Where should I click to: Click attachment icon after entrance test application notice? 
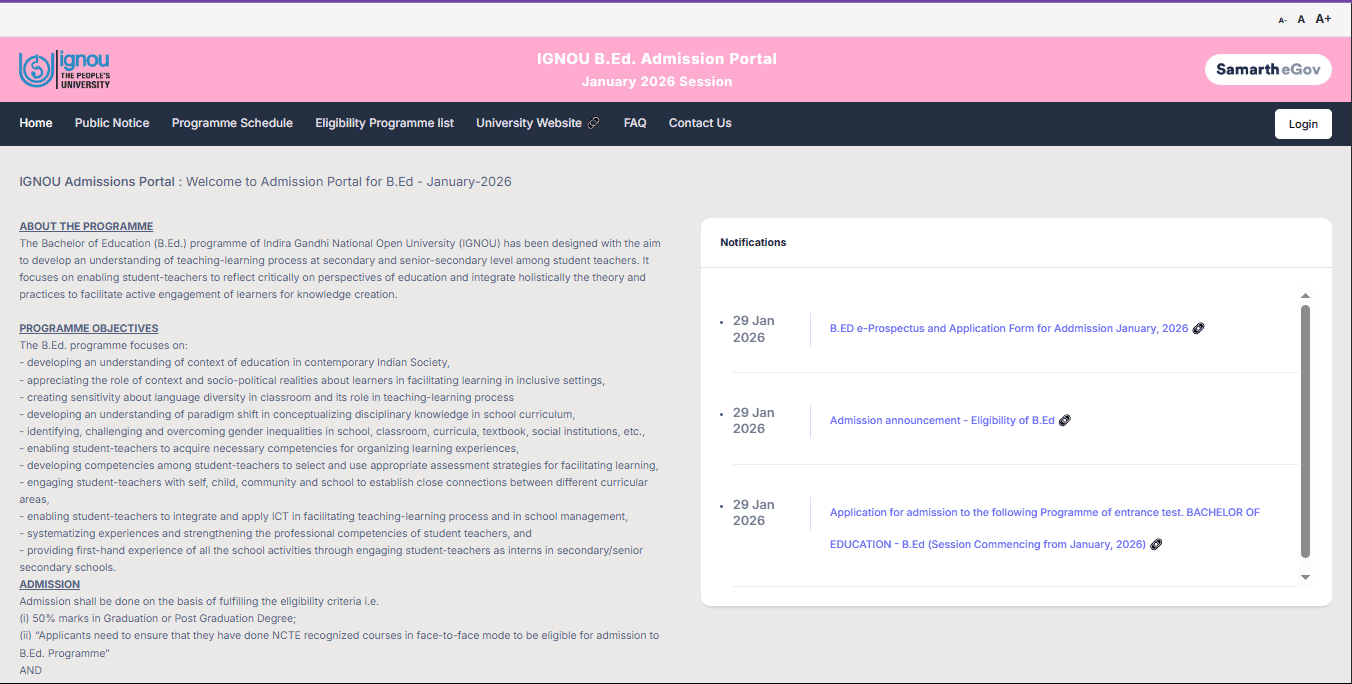coord(1156,544)
